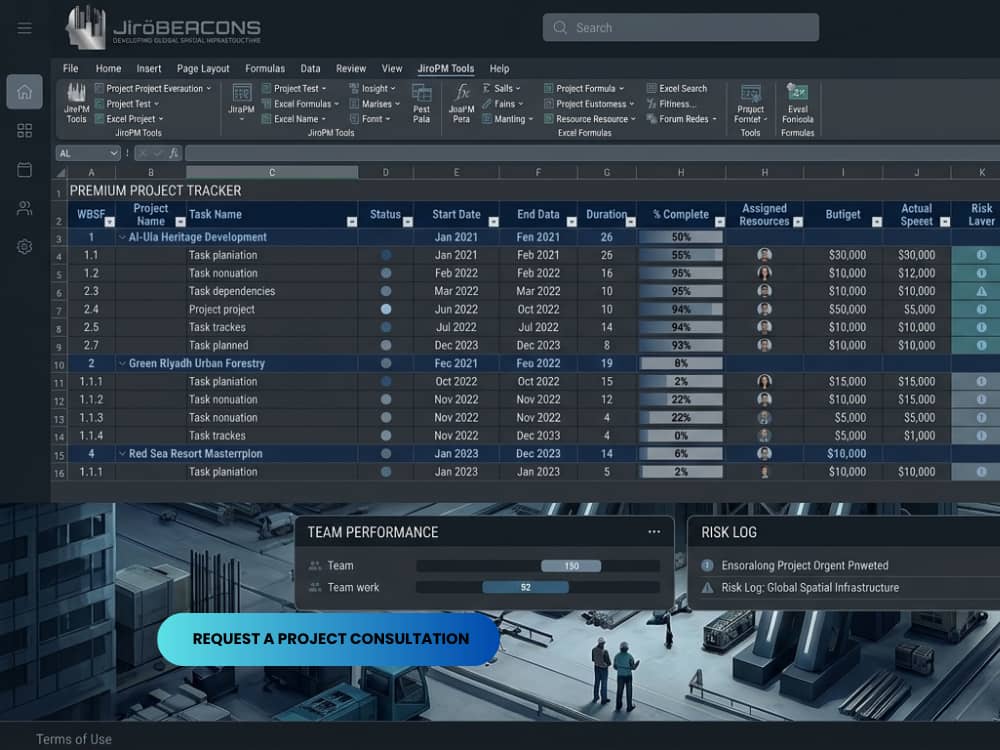Screen dimensions: 1000x750
Task: Click the 55% complete bar in row 1.1
Action: coord(680,255)
